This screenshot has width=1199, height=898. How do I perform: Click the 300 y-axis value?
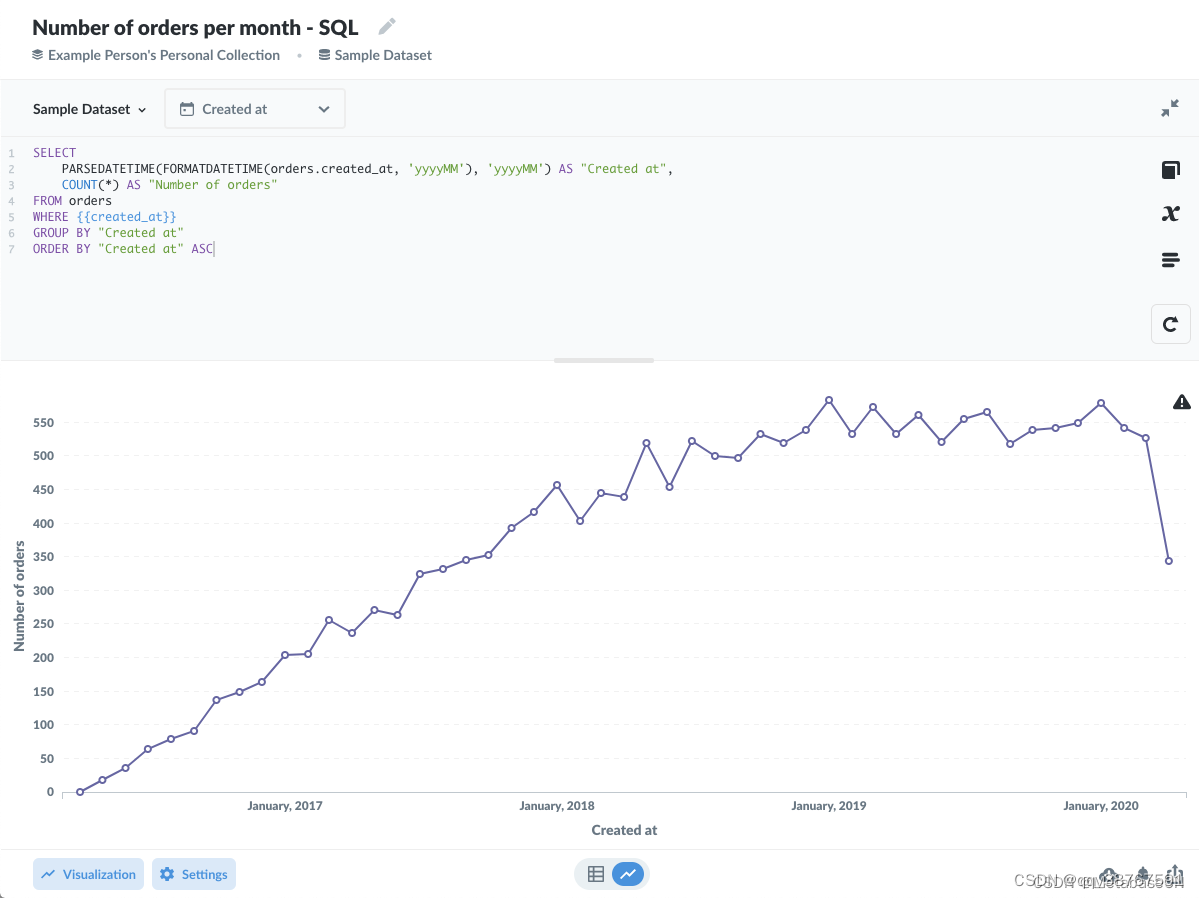click(x=44, y=591)
